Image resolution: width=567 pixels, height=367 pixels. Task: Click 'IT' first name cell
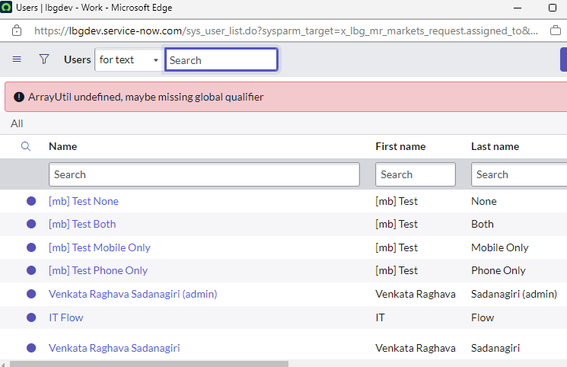[380, 317]
